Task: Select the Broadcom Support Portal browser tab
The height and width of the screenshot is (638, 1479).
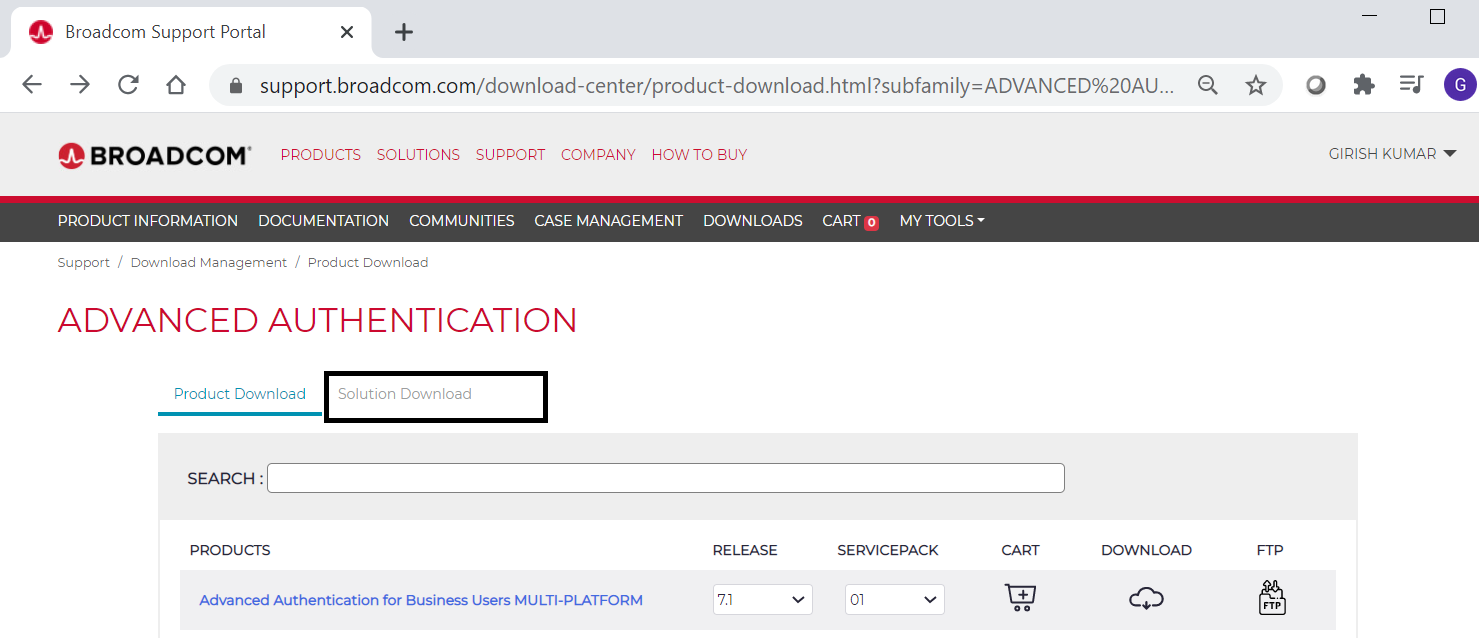Action: (x=192, y=32)
